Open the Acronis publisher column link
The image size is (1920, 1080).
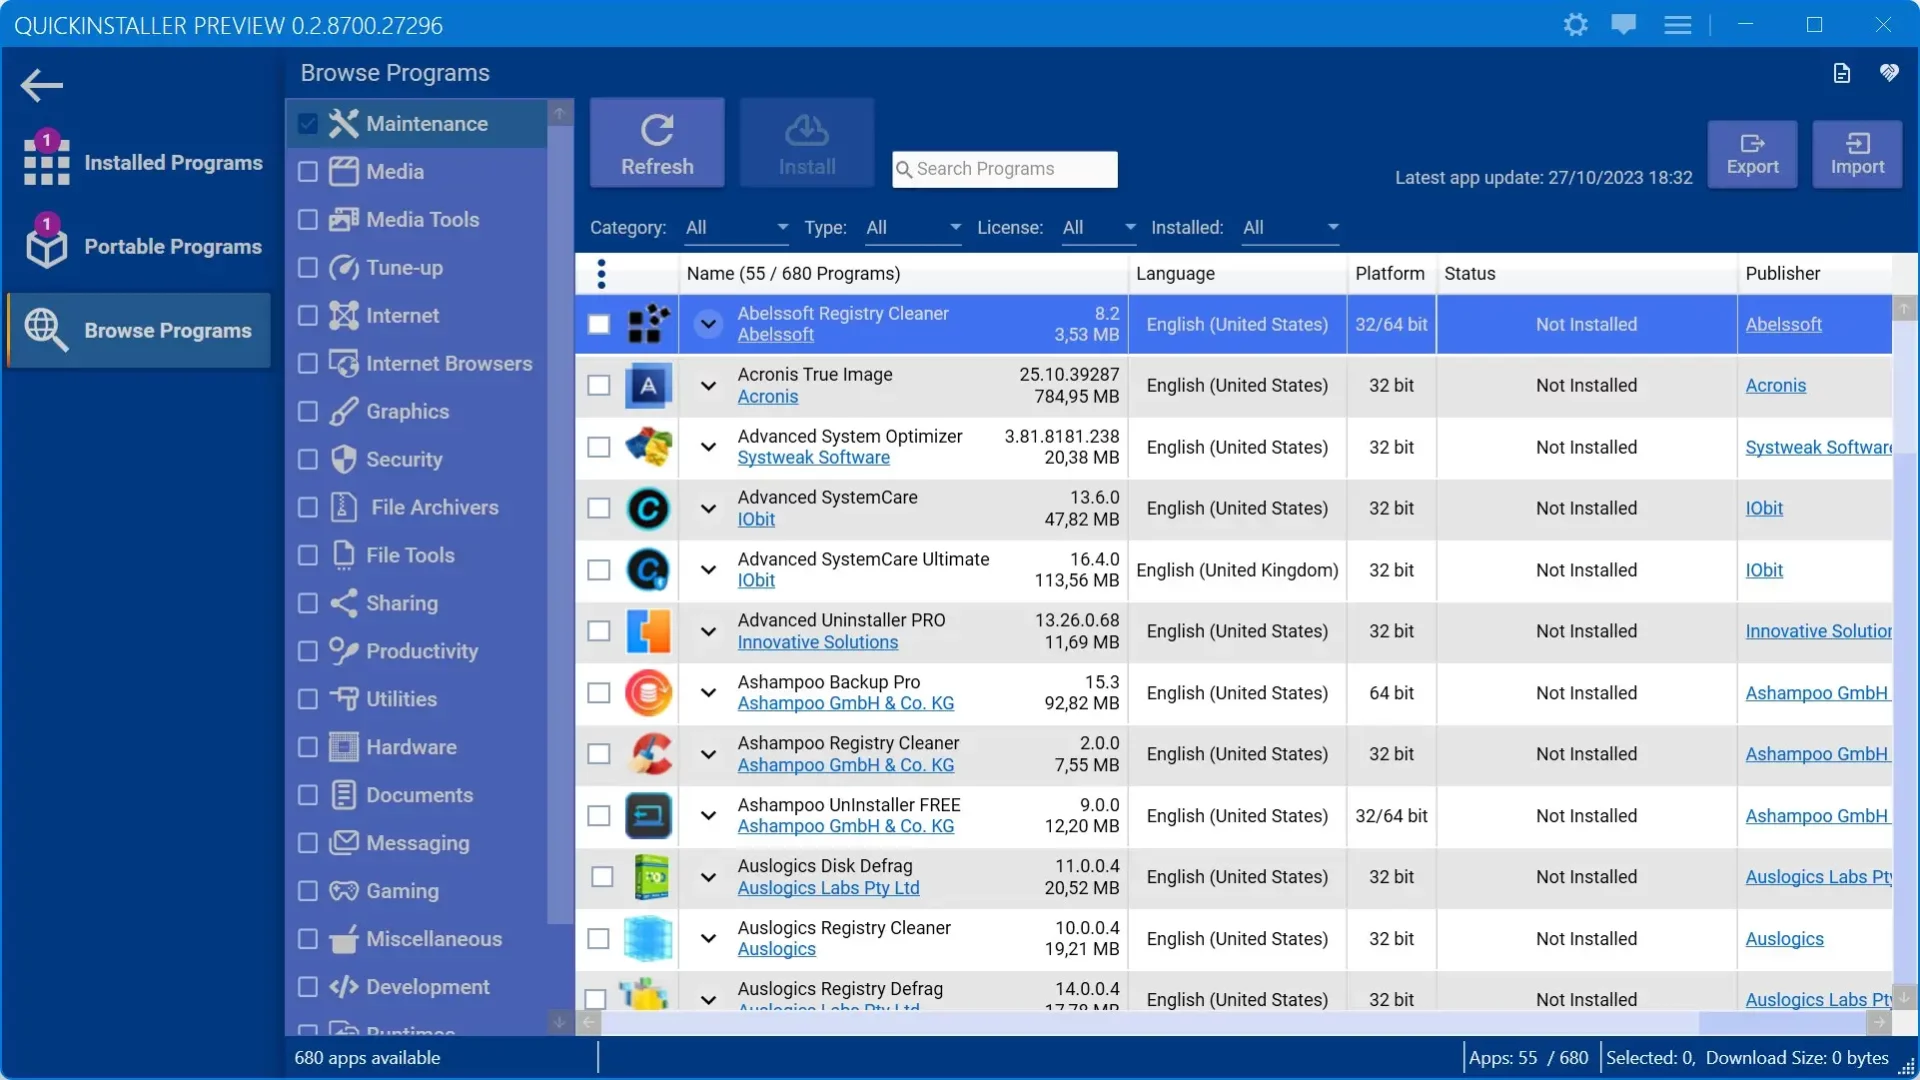click(1775, 386)
